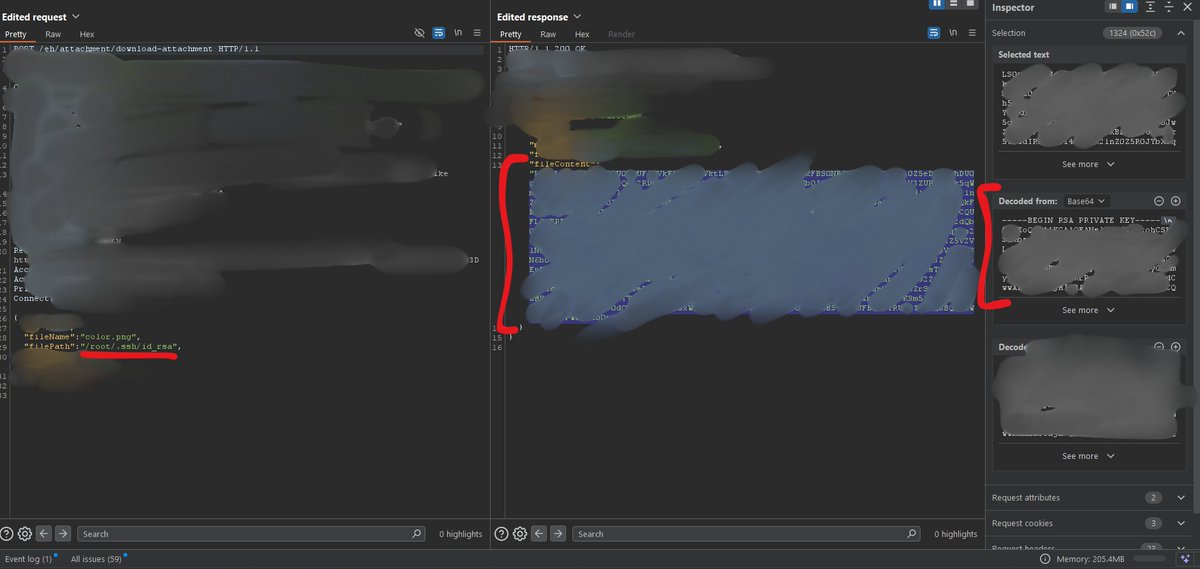Select Hex tab in response pane
Screen dimensions: 1200x569
582,34
